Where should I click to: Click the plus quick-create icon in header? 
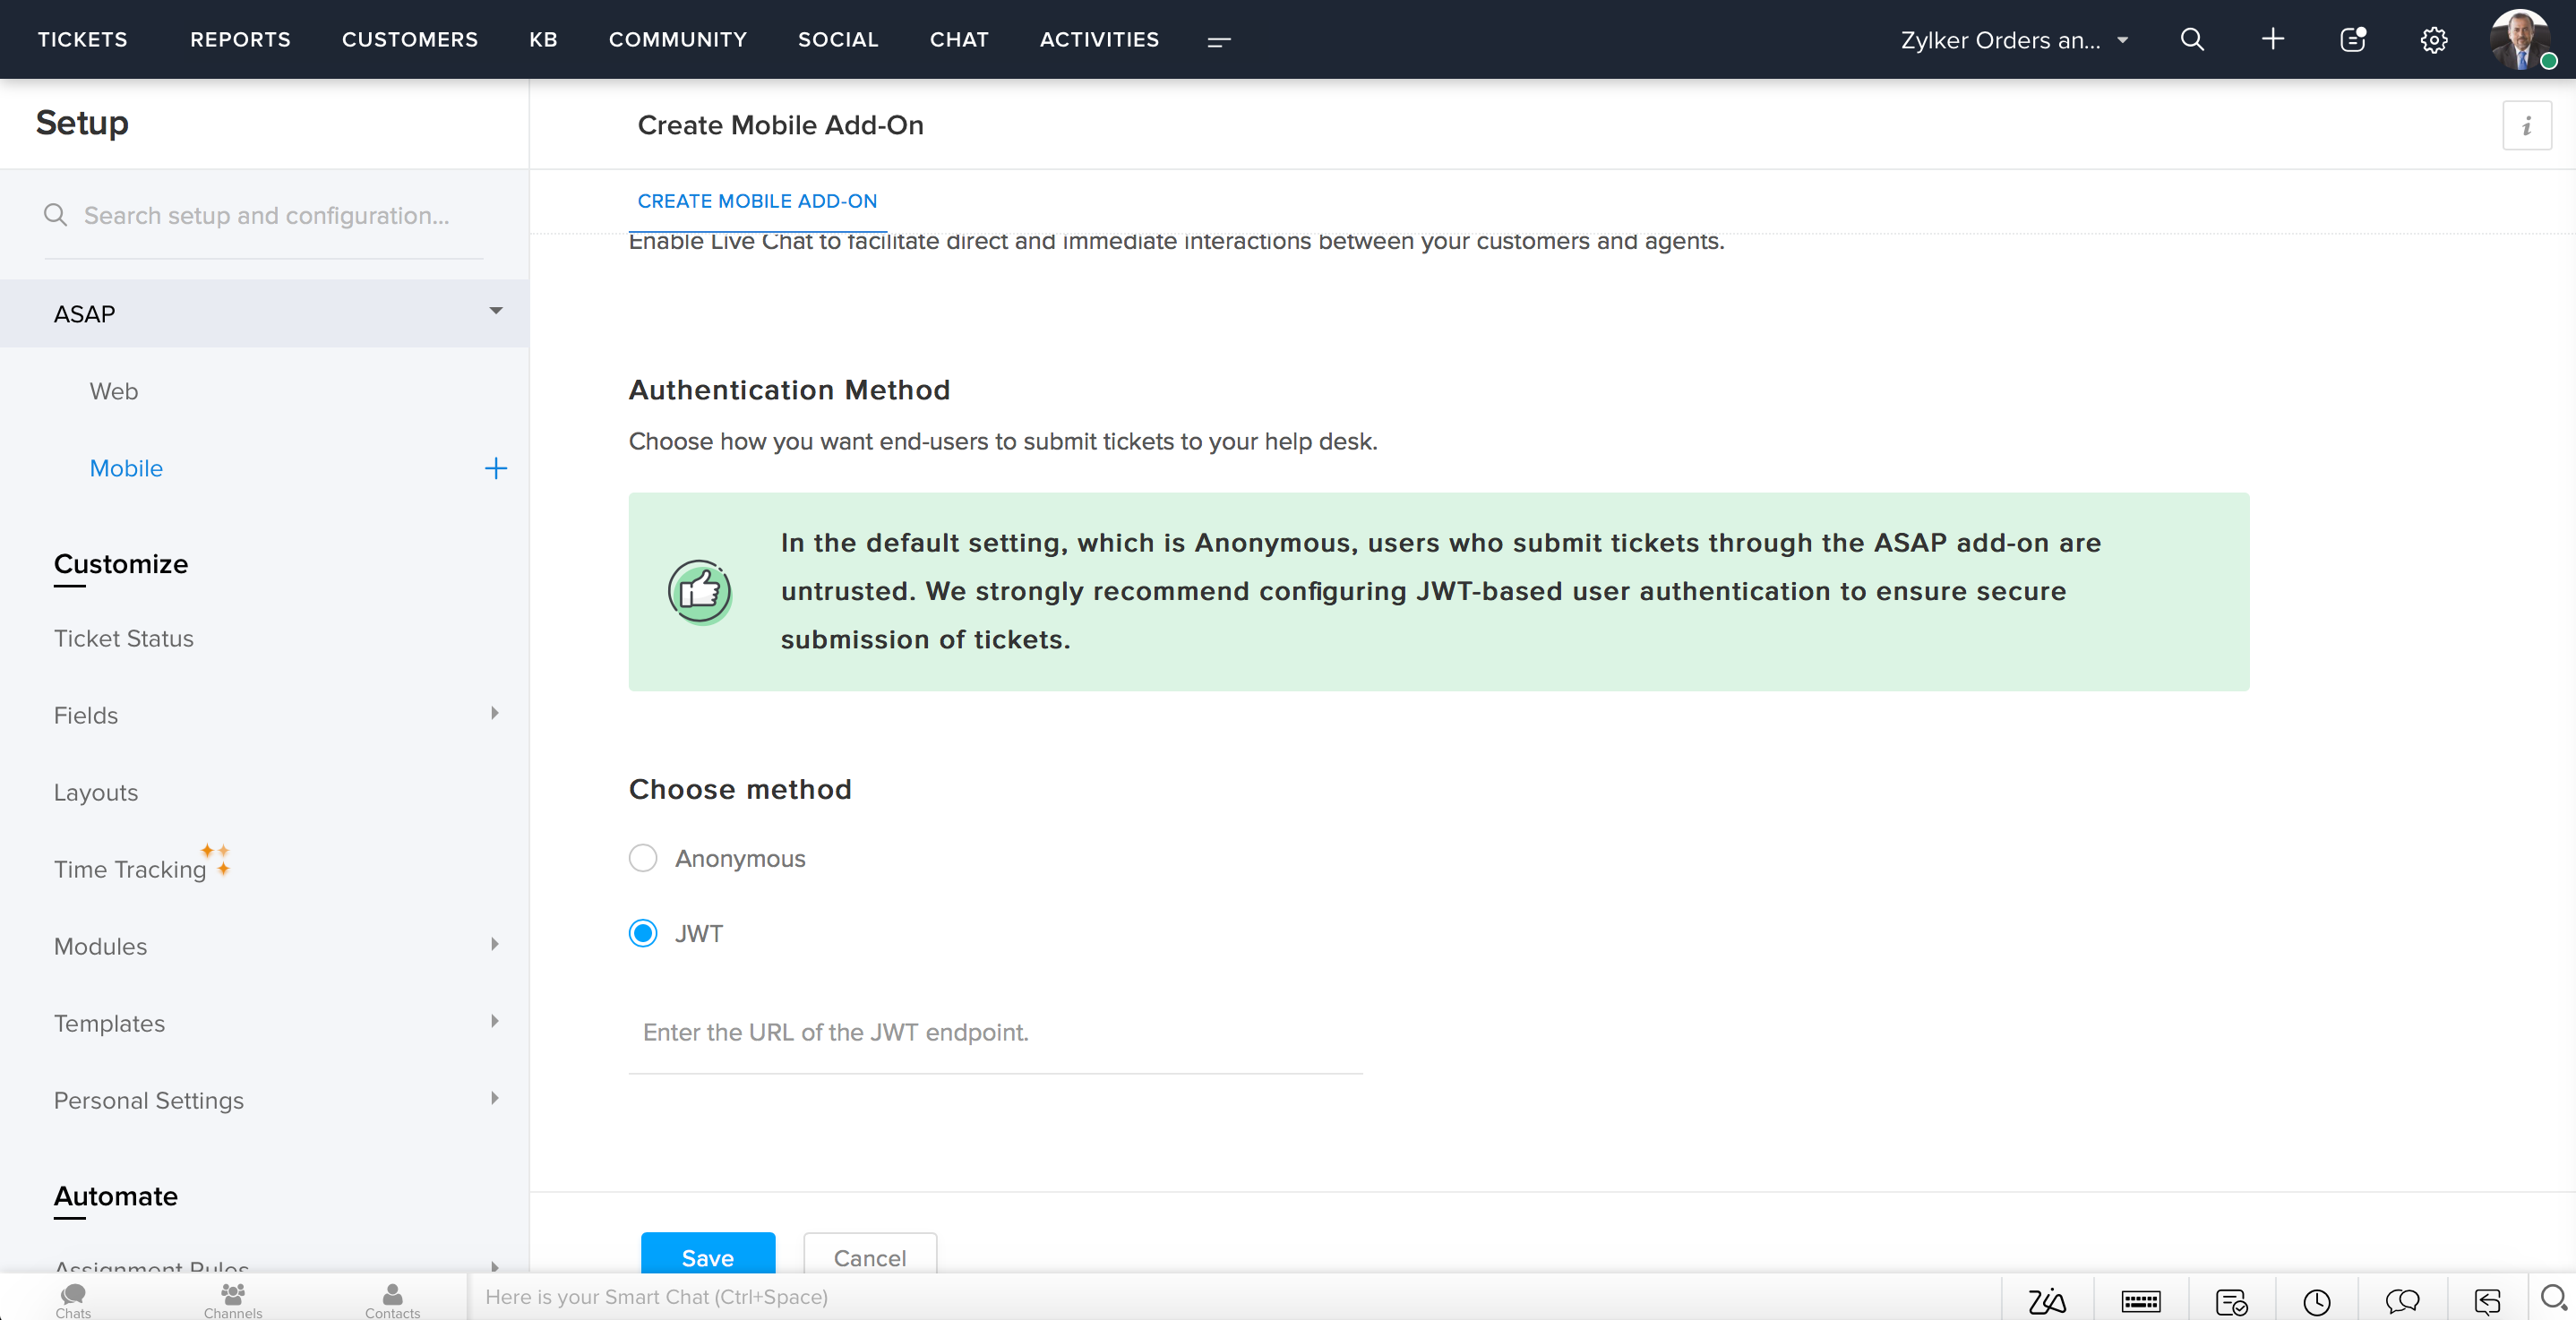2272,39
